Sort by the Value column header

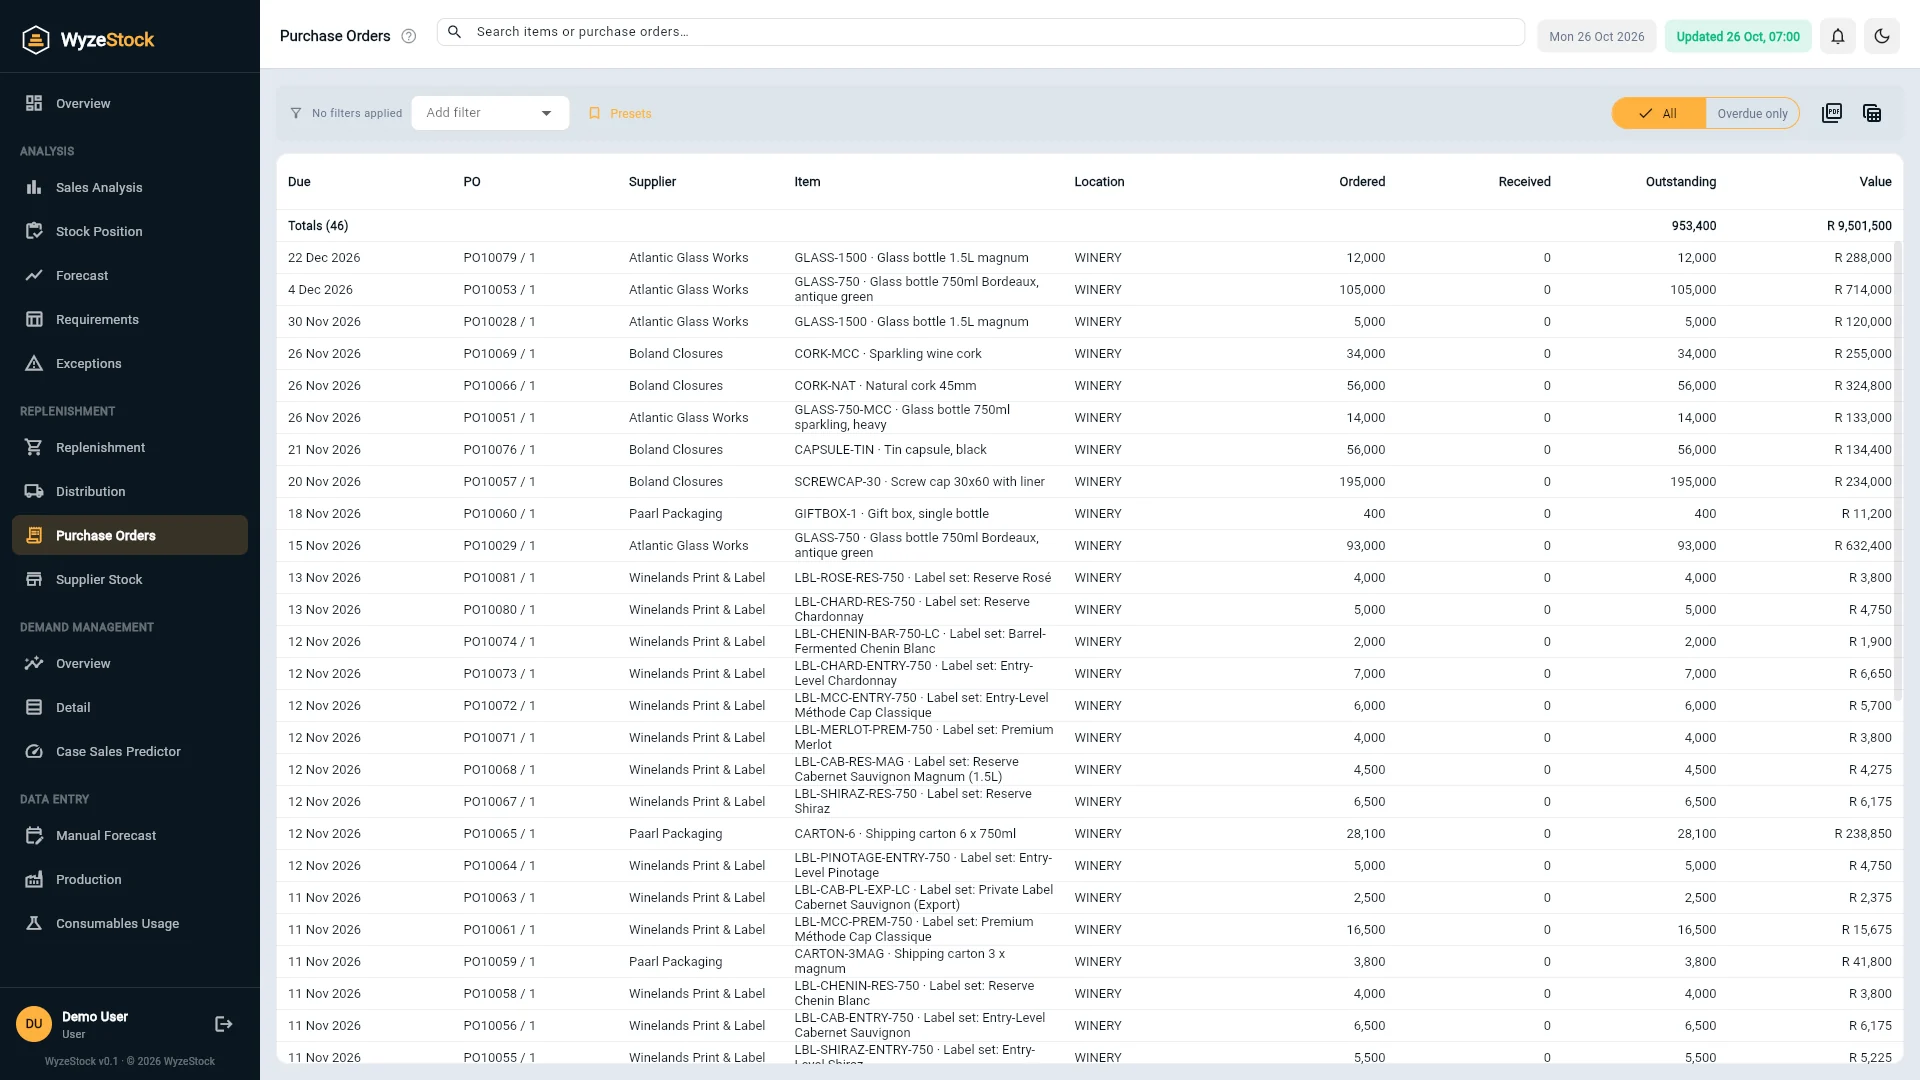coord(1875,182)
